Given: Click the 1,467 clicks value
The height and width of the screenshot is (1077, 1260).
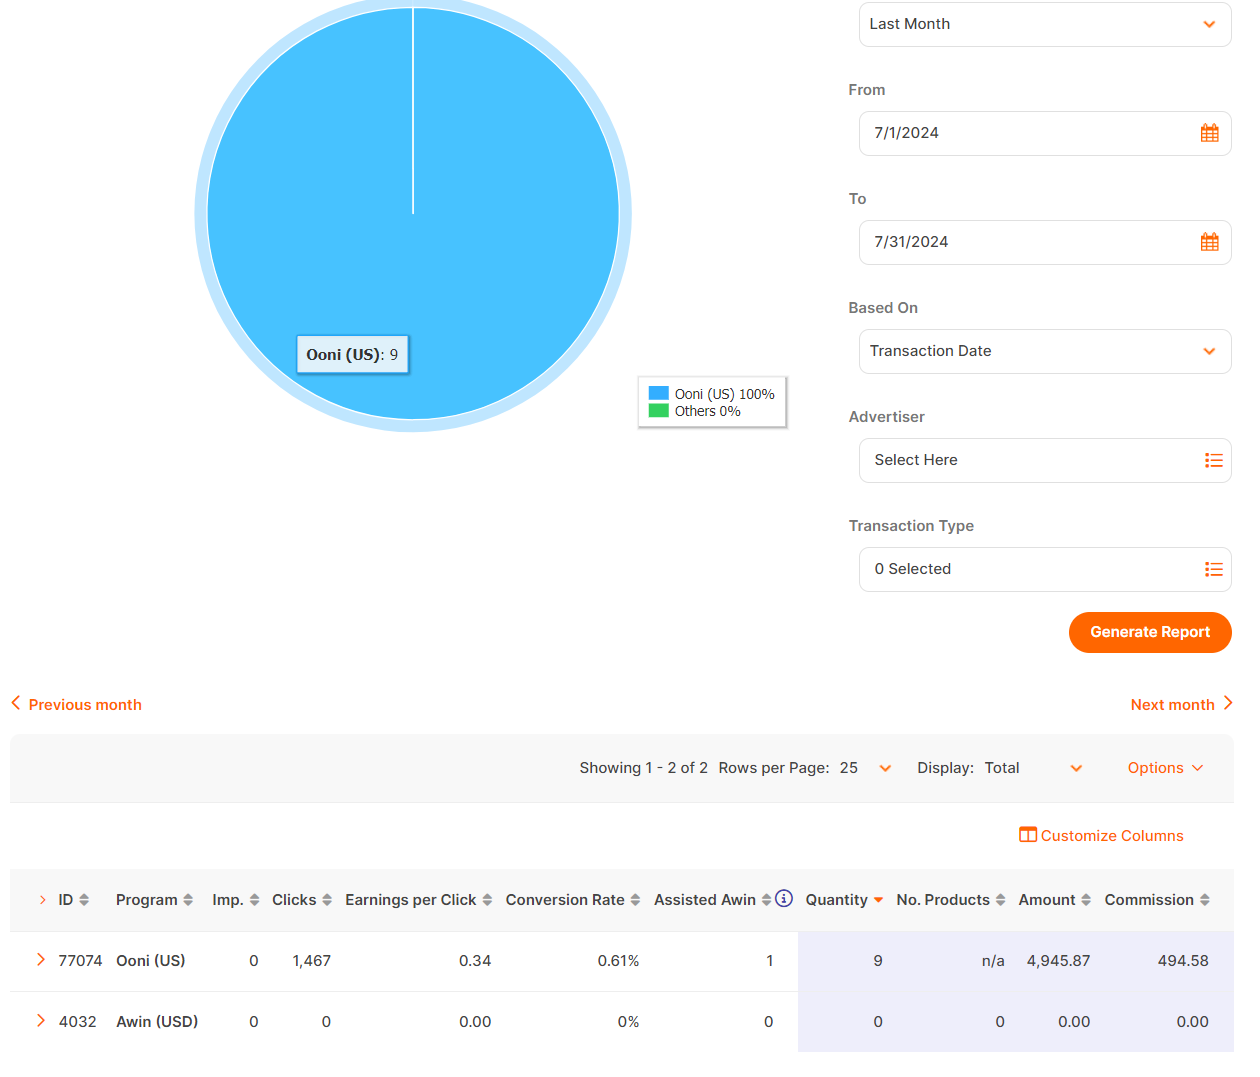Looking at the screenshot, I should 311,961.
